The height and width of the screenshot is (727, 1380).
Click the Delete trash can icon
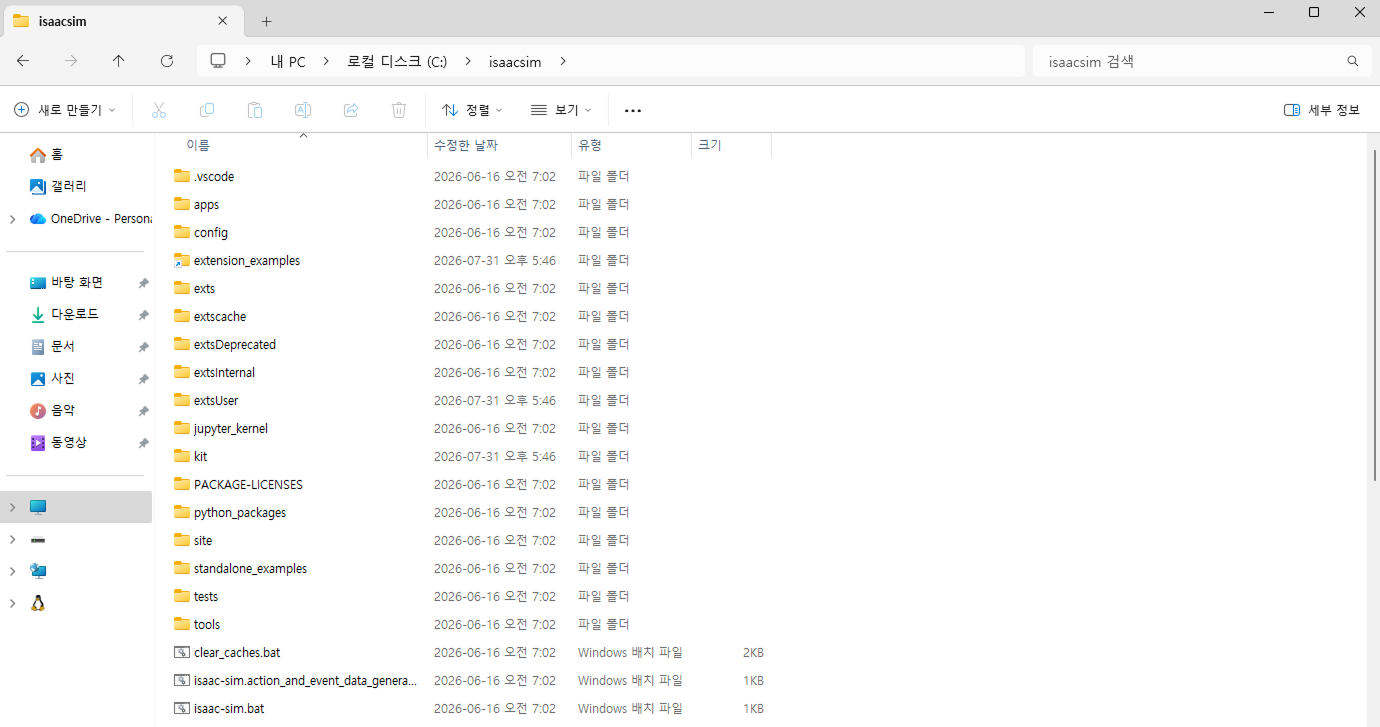399,110
